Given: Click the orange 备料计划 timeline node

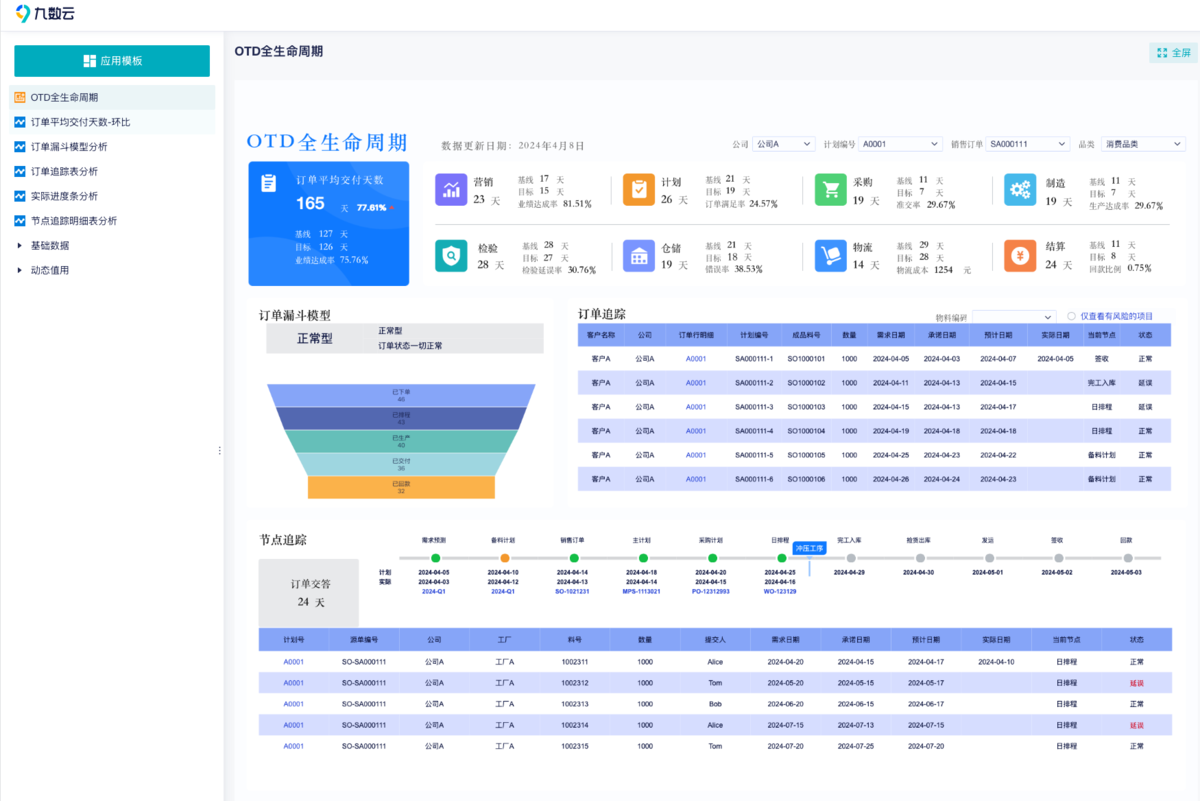Looking at the screenshot, I should pos(504,558).
